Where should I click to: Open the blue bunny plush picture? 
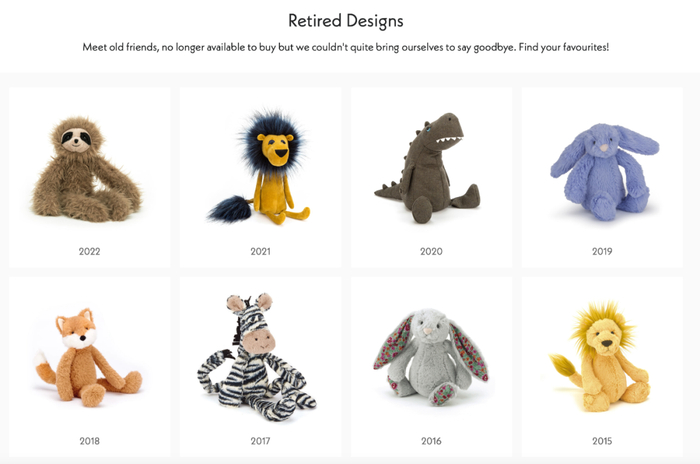[604, 172]
